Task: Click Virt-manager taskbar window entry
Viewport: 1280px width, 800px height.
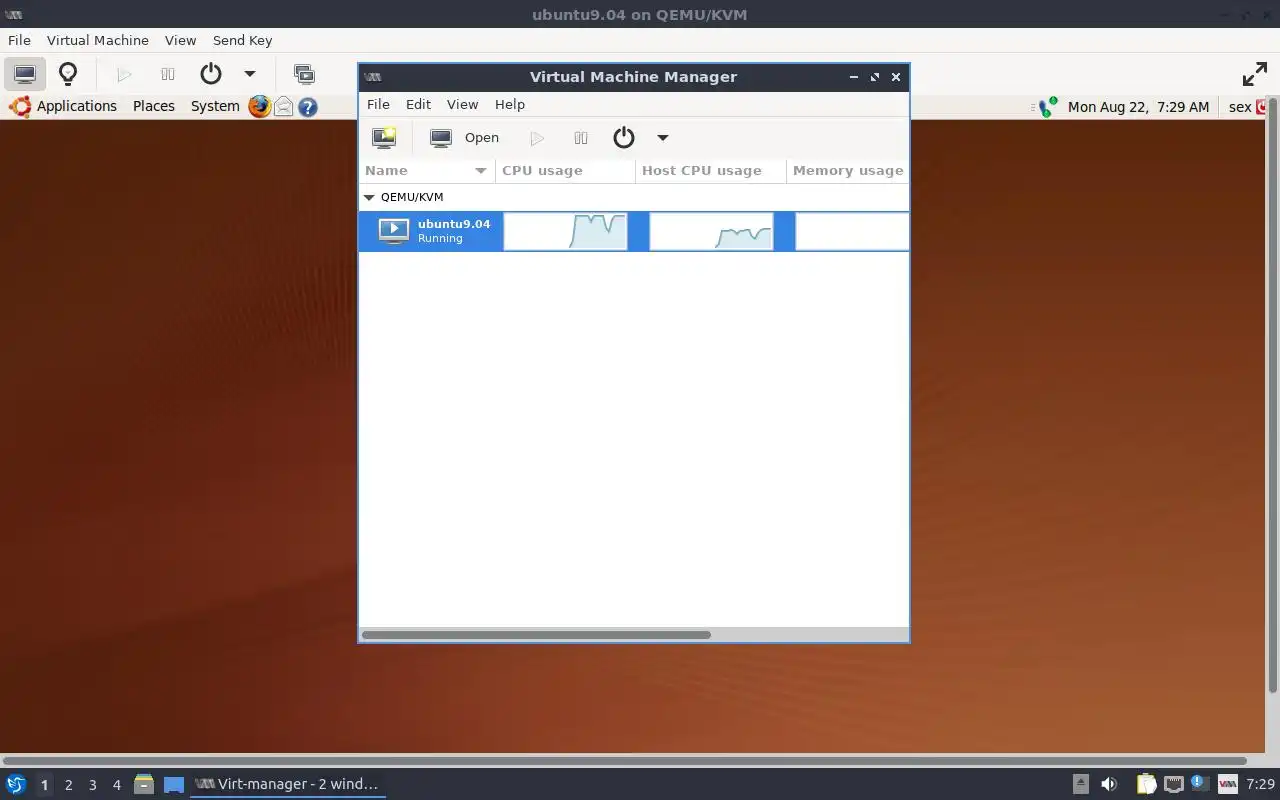Action: coord(288,784)
